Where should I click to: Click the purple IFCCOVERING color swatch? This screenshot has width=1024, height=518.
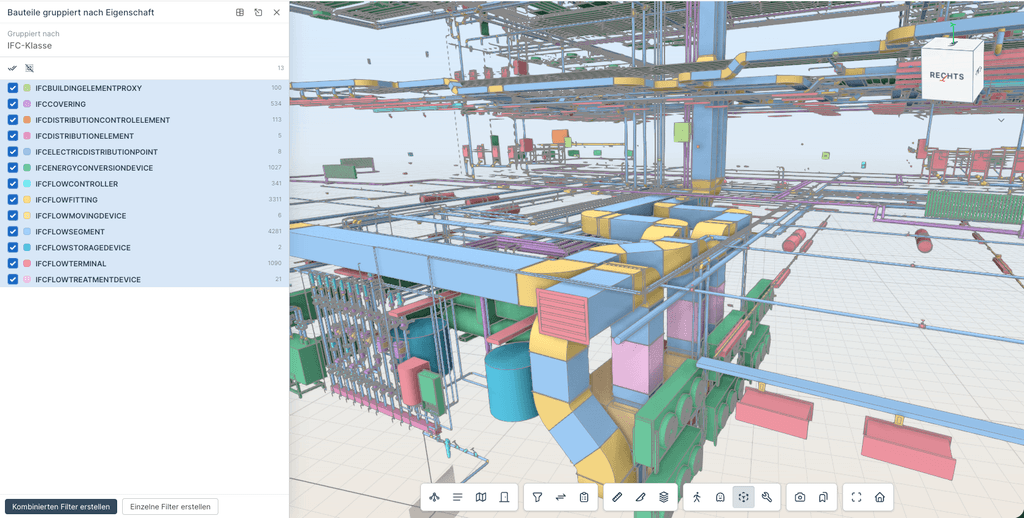click(27, 104)
